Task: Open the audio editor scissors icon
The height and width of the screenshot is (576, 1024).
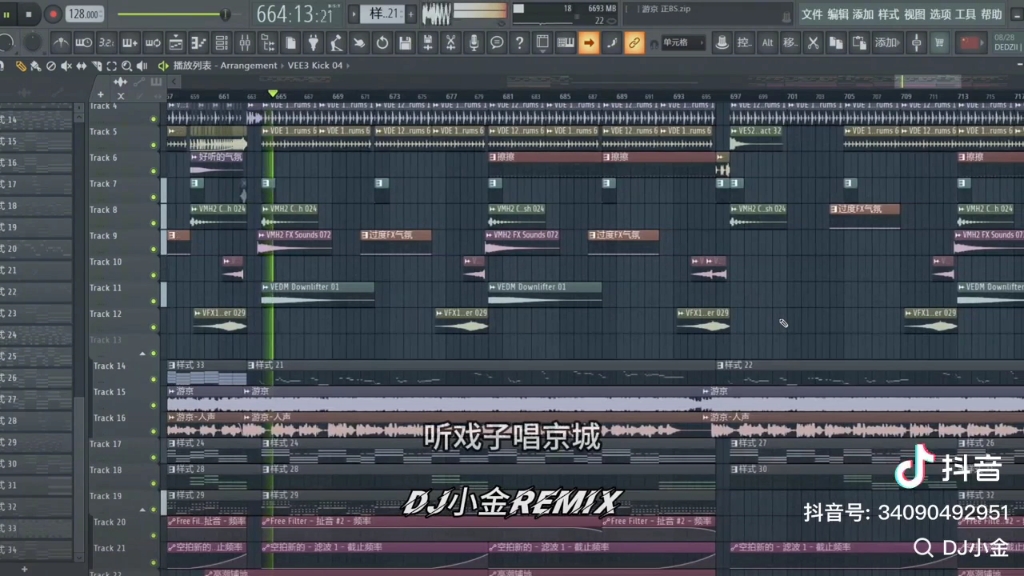Action: 451,43
